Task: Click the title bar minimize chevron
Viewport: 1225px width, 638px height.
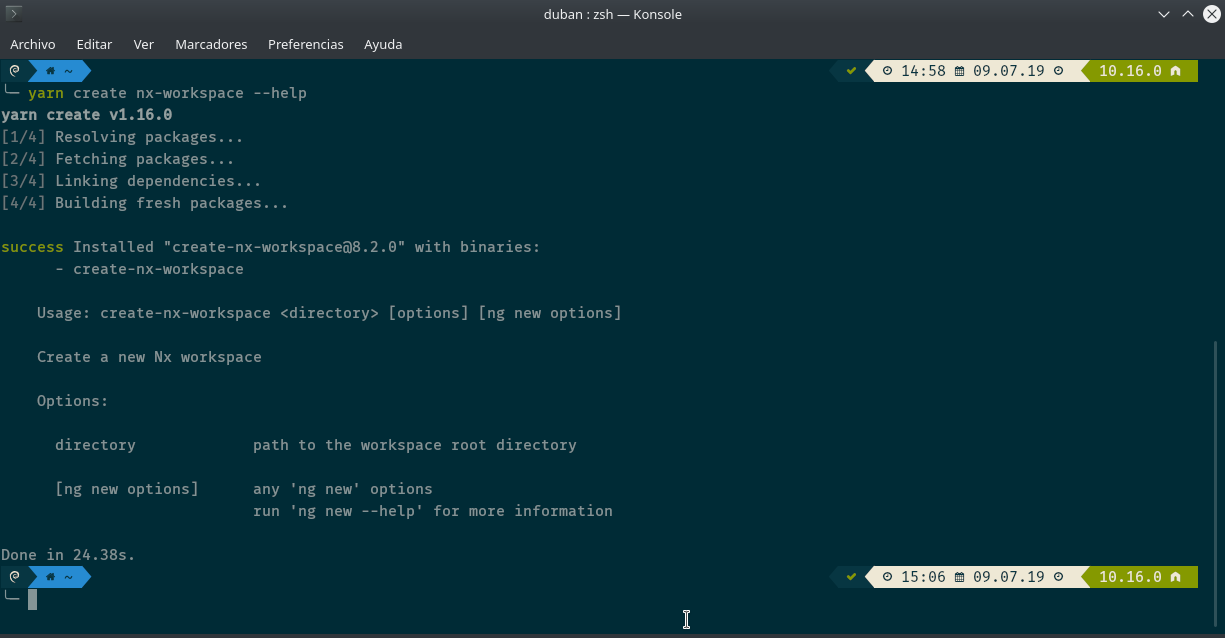Action: point(1164,14)
